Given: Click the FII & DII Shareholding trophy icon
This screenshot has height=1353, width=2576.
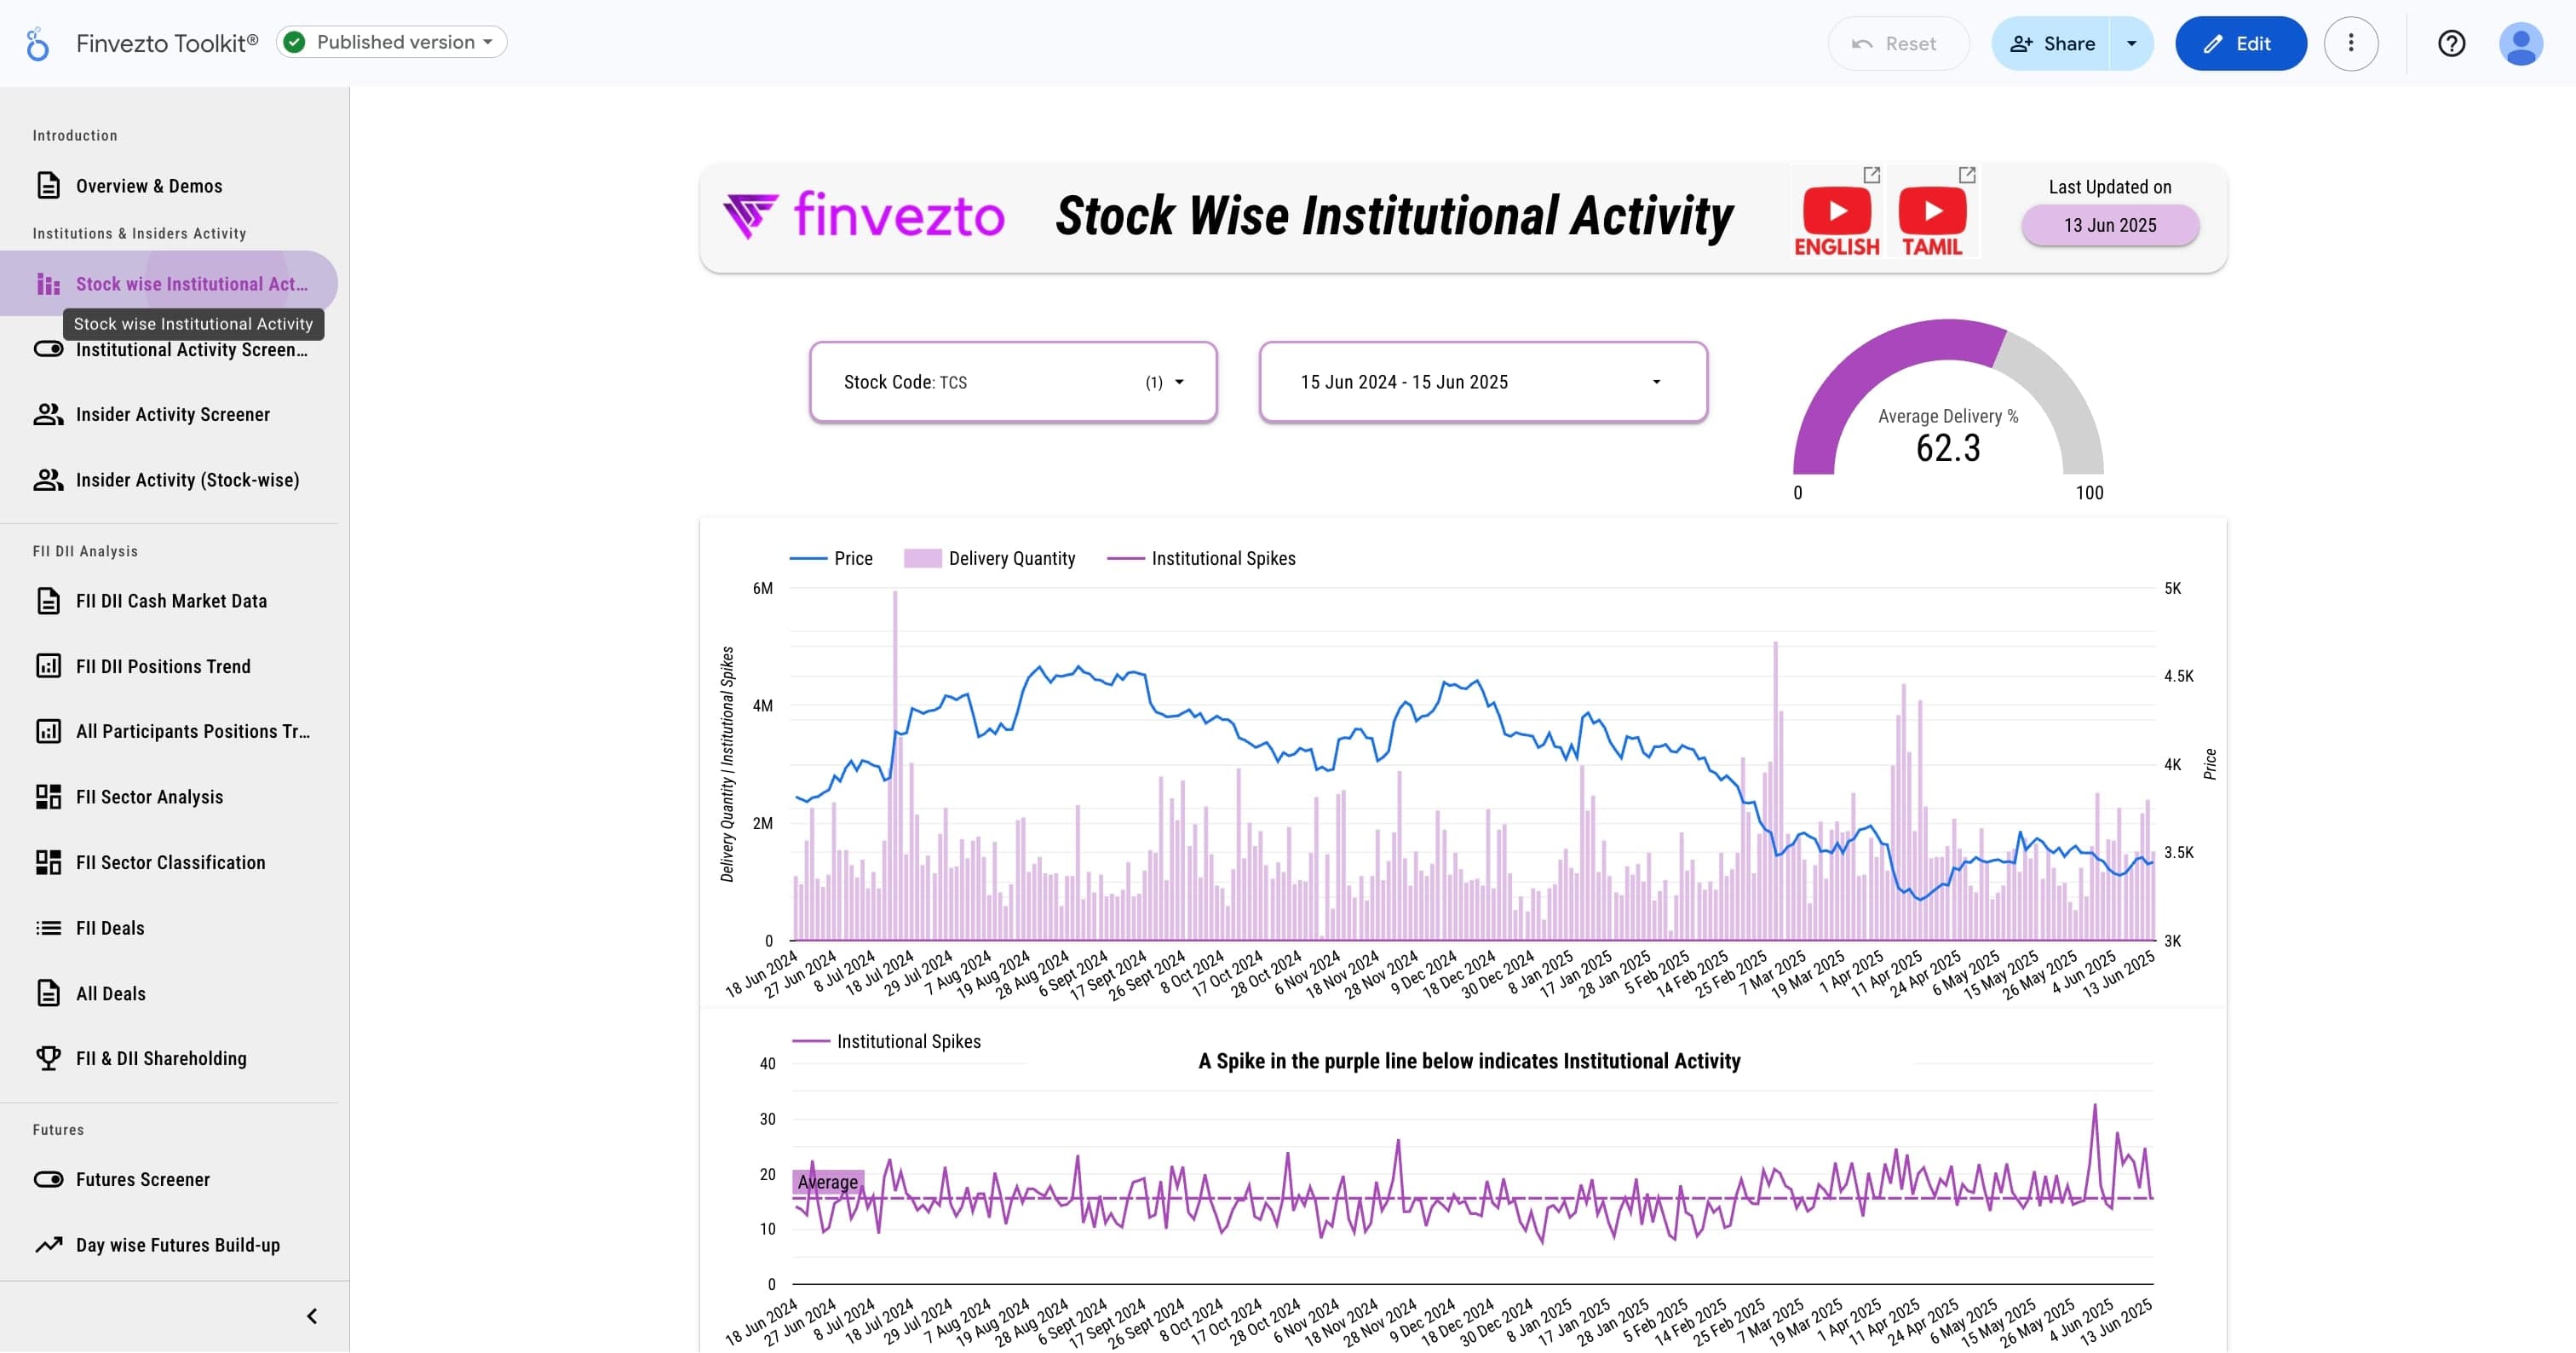Looking at the screenshot, I should click(x=48, y=1059).
